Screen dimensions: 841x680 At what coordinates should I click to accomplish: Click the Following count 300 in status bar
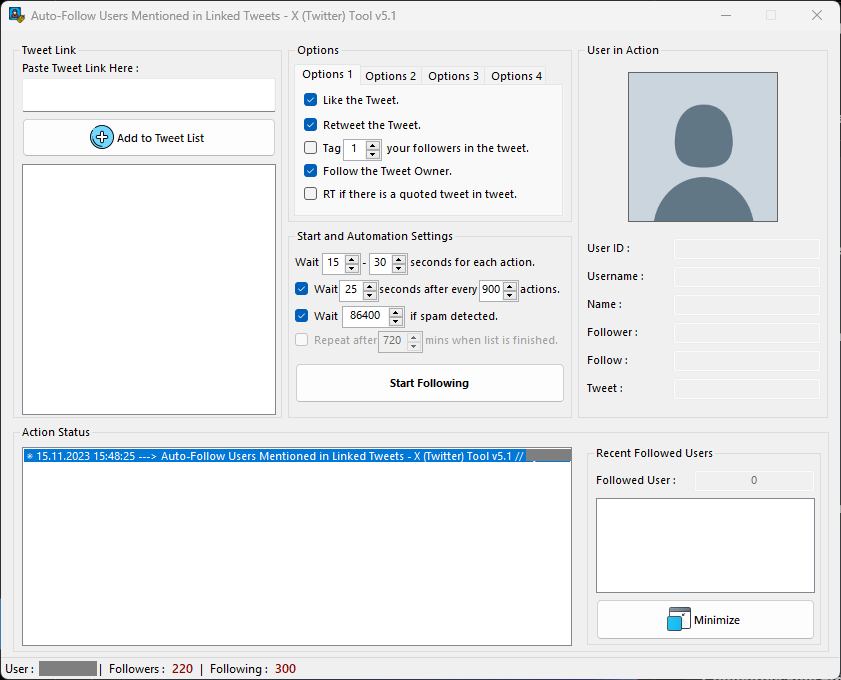285,669
